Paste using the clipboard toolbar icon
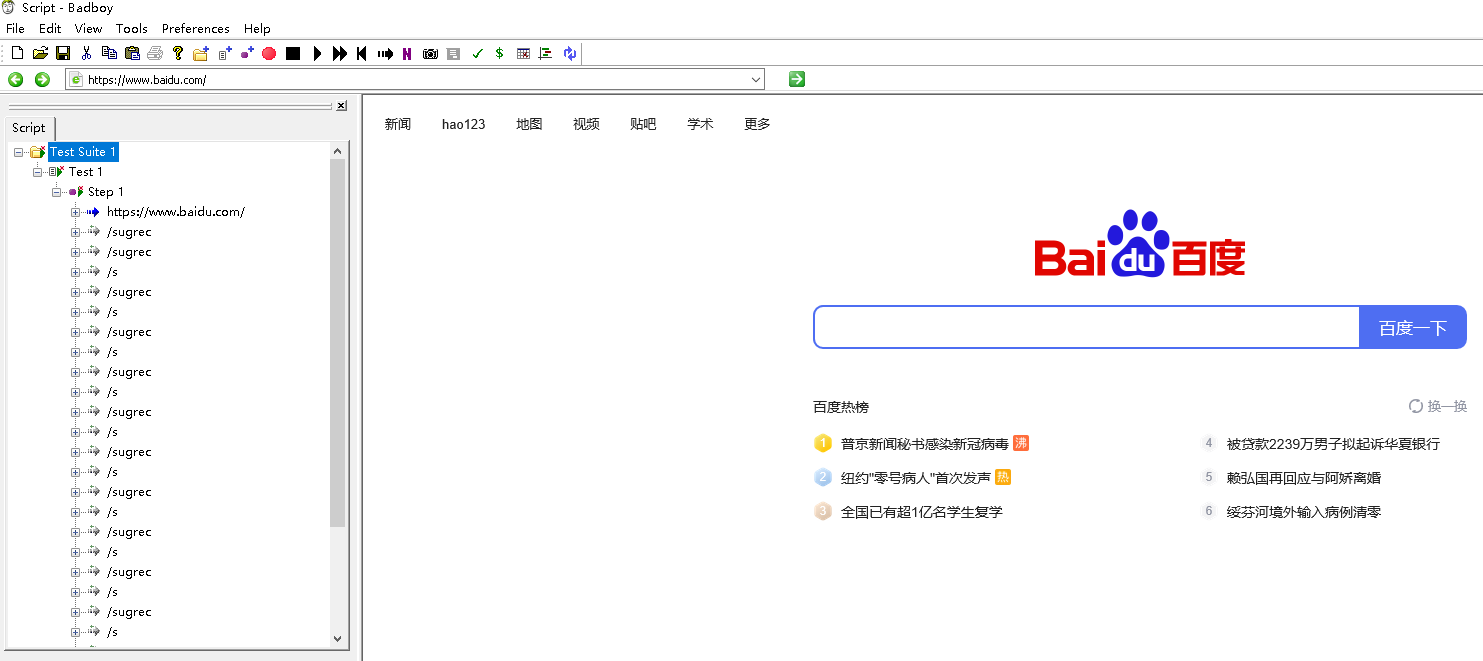The width and height of the screenshot is (1483, 661). pyautogui.click(x=132, y=53)
